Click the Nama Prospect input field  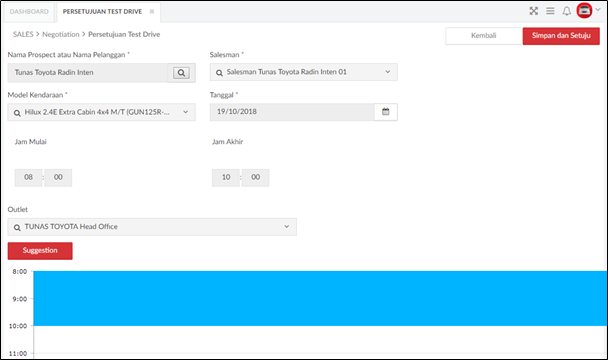click(88, 73)
